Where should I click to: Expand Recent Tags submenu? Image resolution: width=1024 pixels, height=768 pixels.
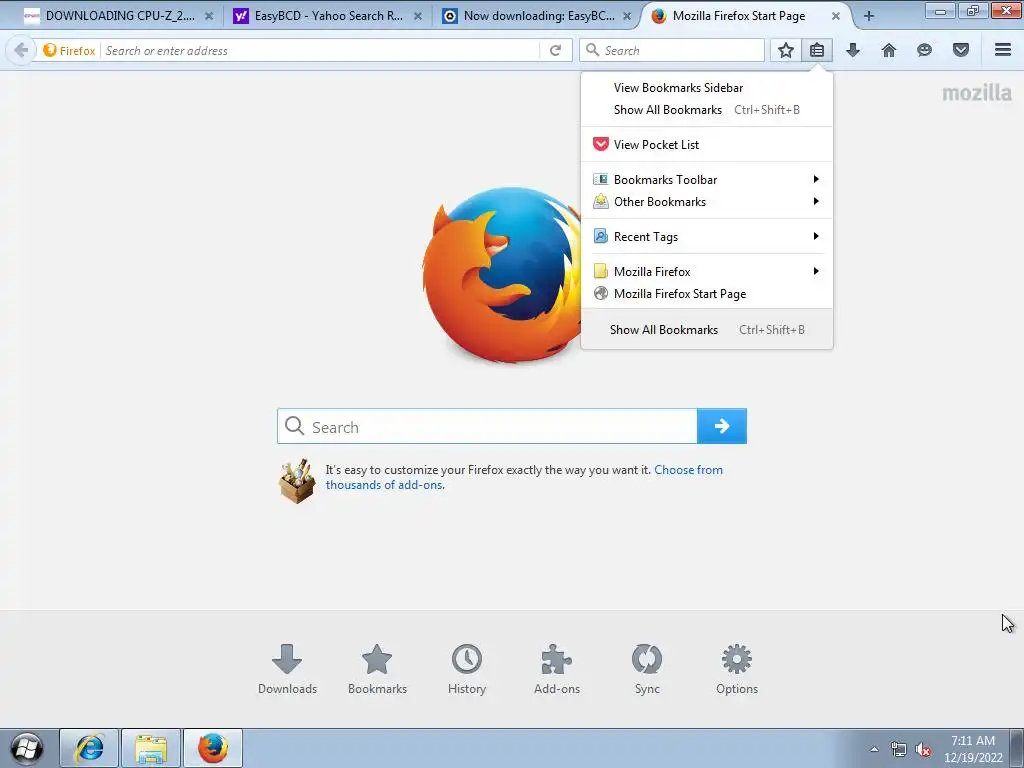point(707,236)
